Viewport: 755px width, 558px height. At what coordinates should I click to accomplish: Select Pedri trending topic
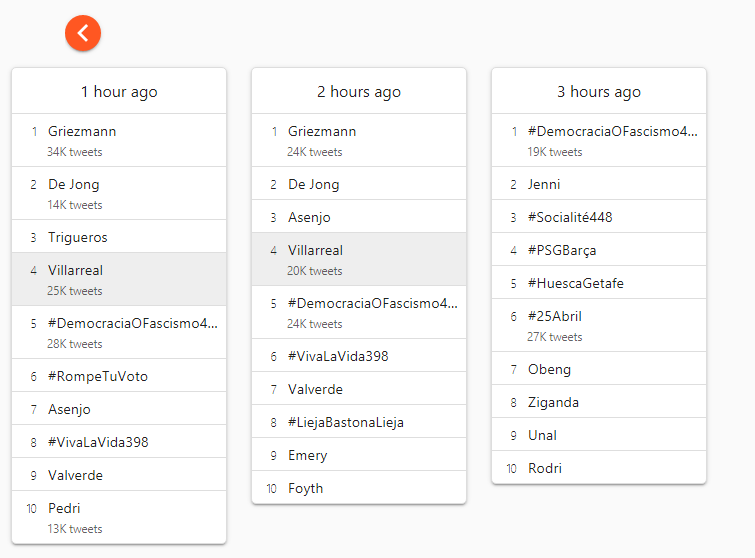click(x=64, y=508)
